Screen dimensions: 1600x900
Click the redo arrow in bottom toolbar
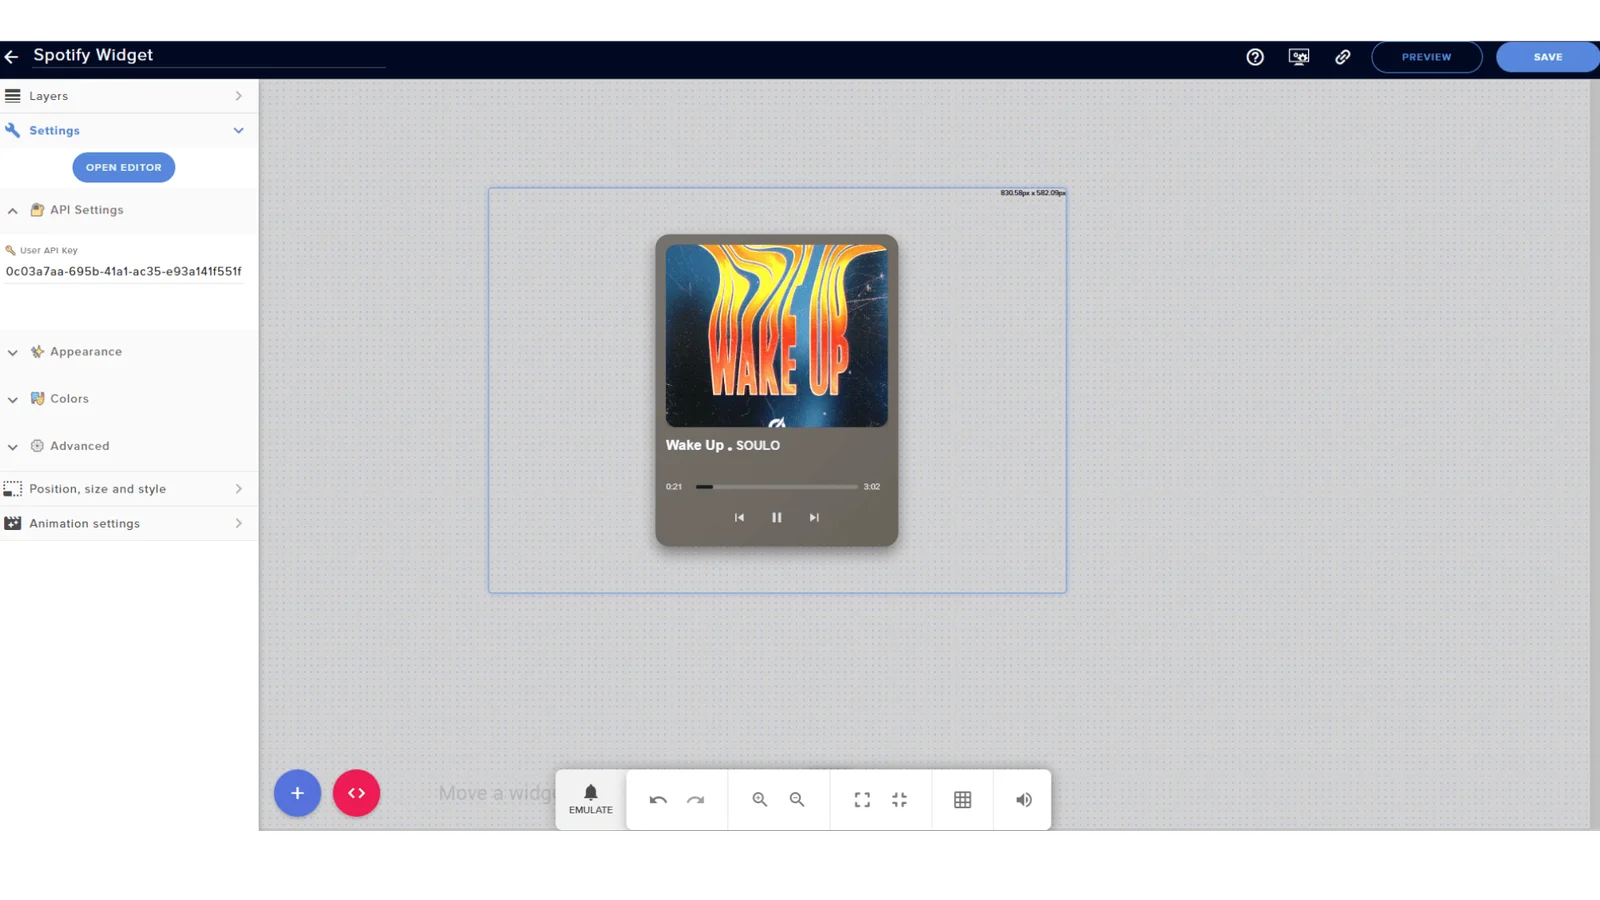[x=695, y=800]
